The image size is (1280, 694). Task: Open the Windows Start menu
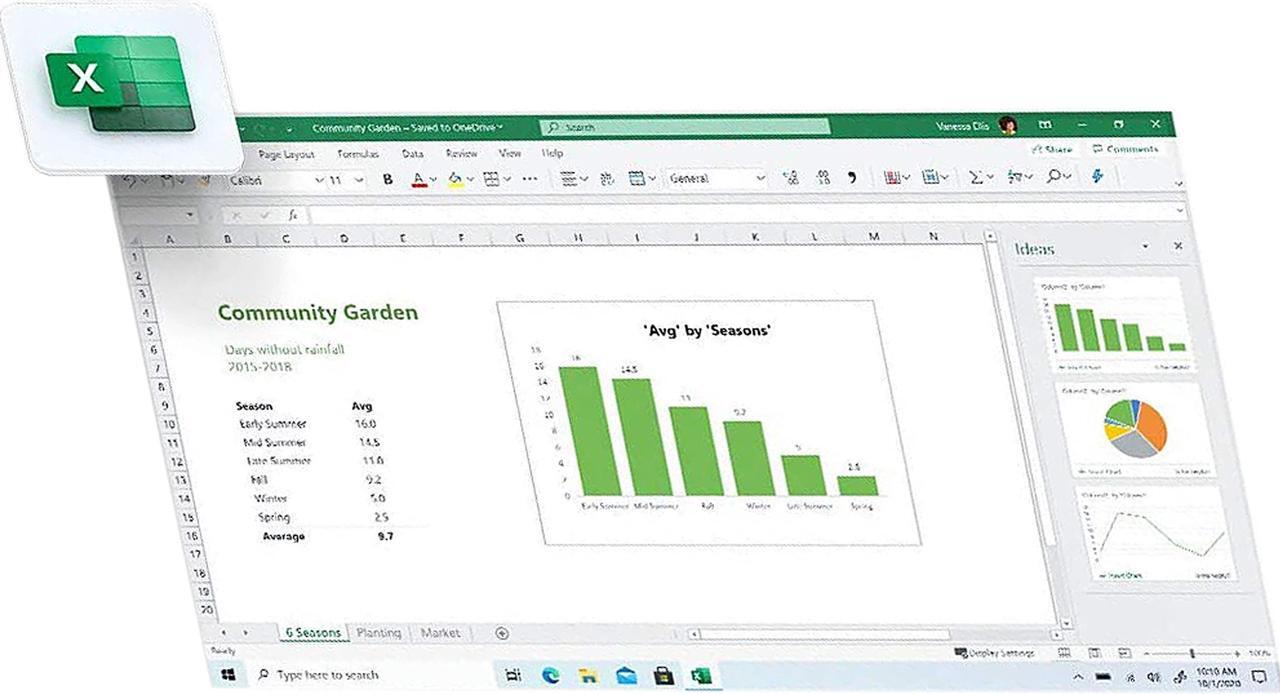coord(227,675)
